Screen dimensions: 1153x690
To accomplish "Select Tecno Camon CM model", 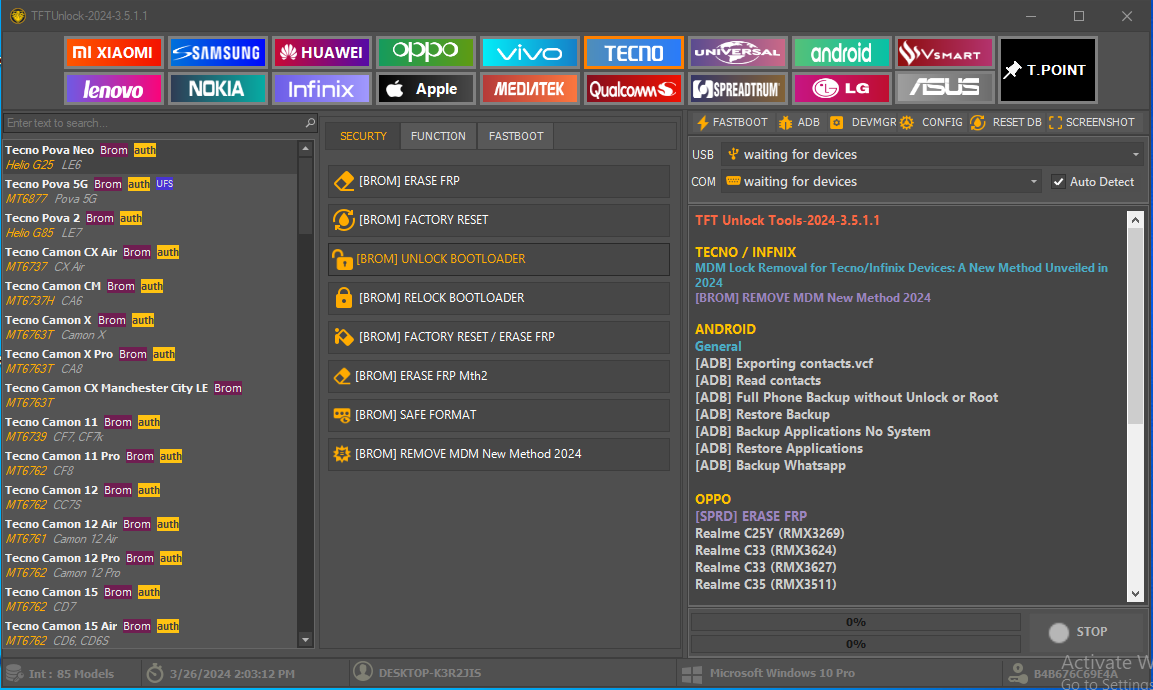I will coord(150,293).
